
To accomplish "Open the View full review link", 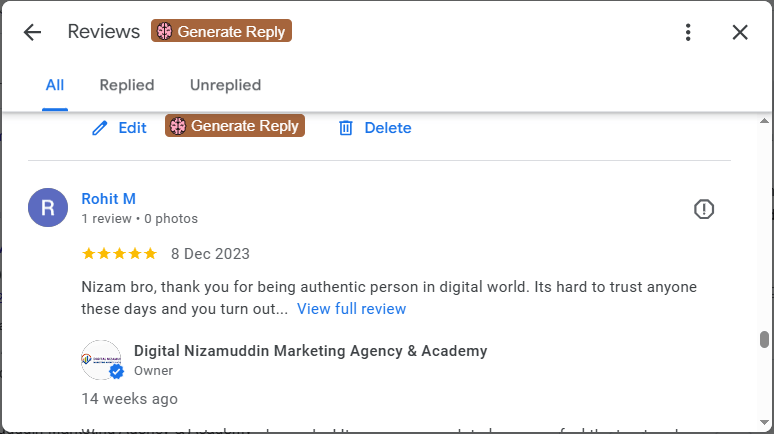I will point(351,309).
